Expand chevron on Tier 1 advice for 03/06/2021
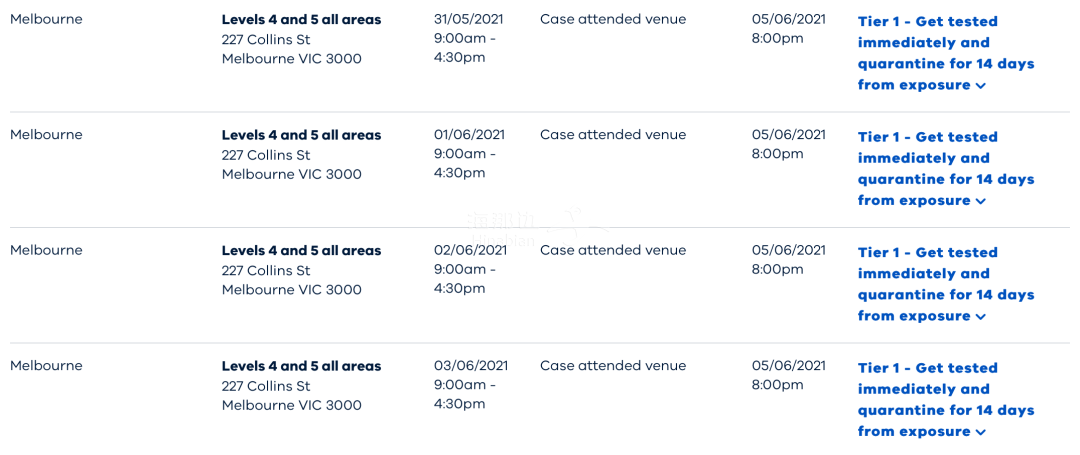 pyautogui.click(x=981, y=433)
